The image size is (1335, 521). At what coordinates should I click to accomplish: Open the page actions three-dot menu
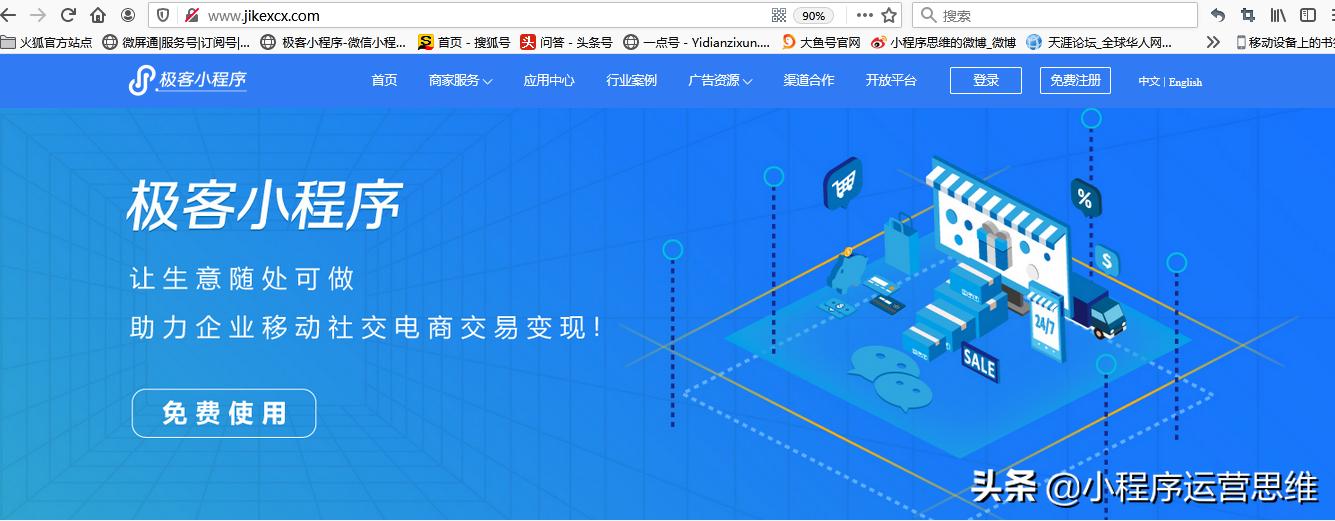click(x=864, y=15)
